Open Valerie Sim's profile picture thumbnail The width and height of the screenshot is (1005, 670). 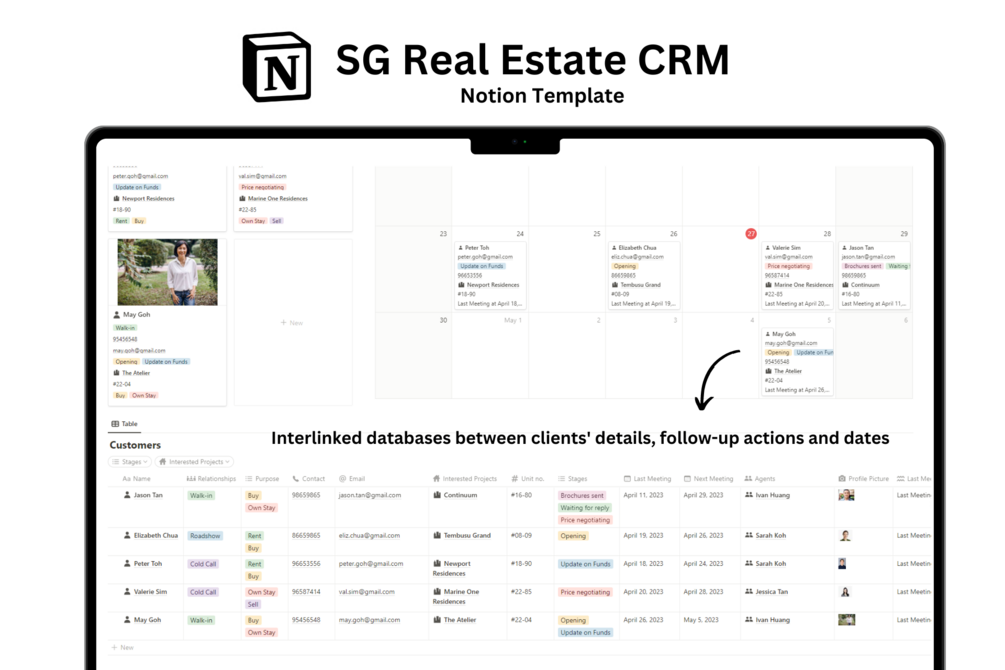[x=845, y=592]
